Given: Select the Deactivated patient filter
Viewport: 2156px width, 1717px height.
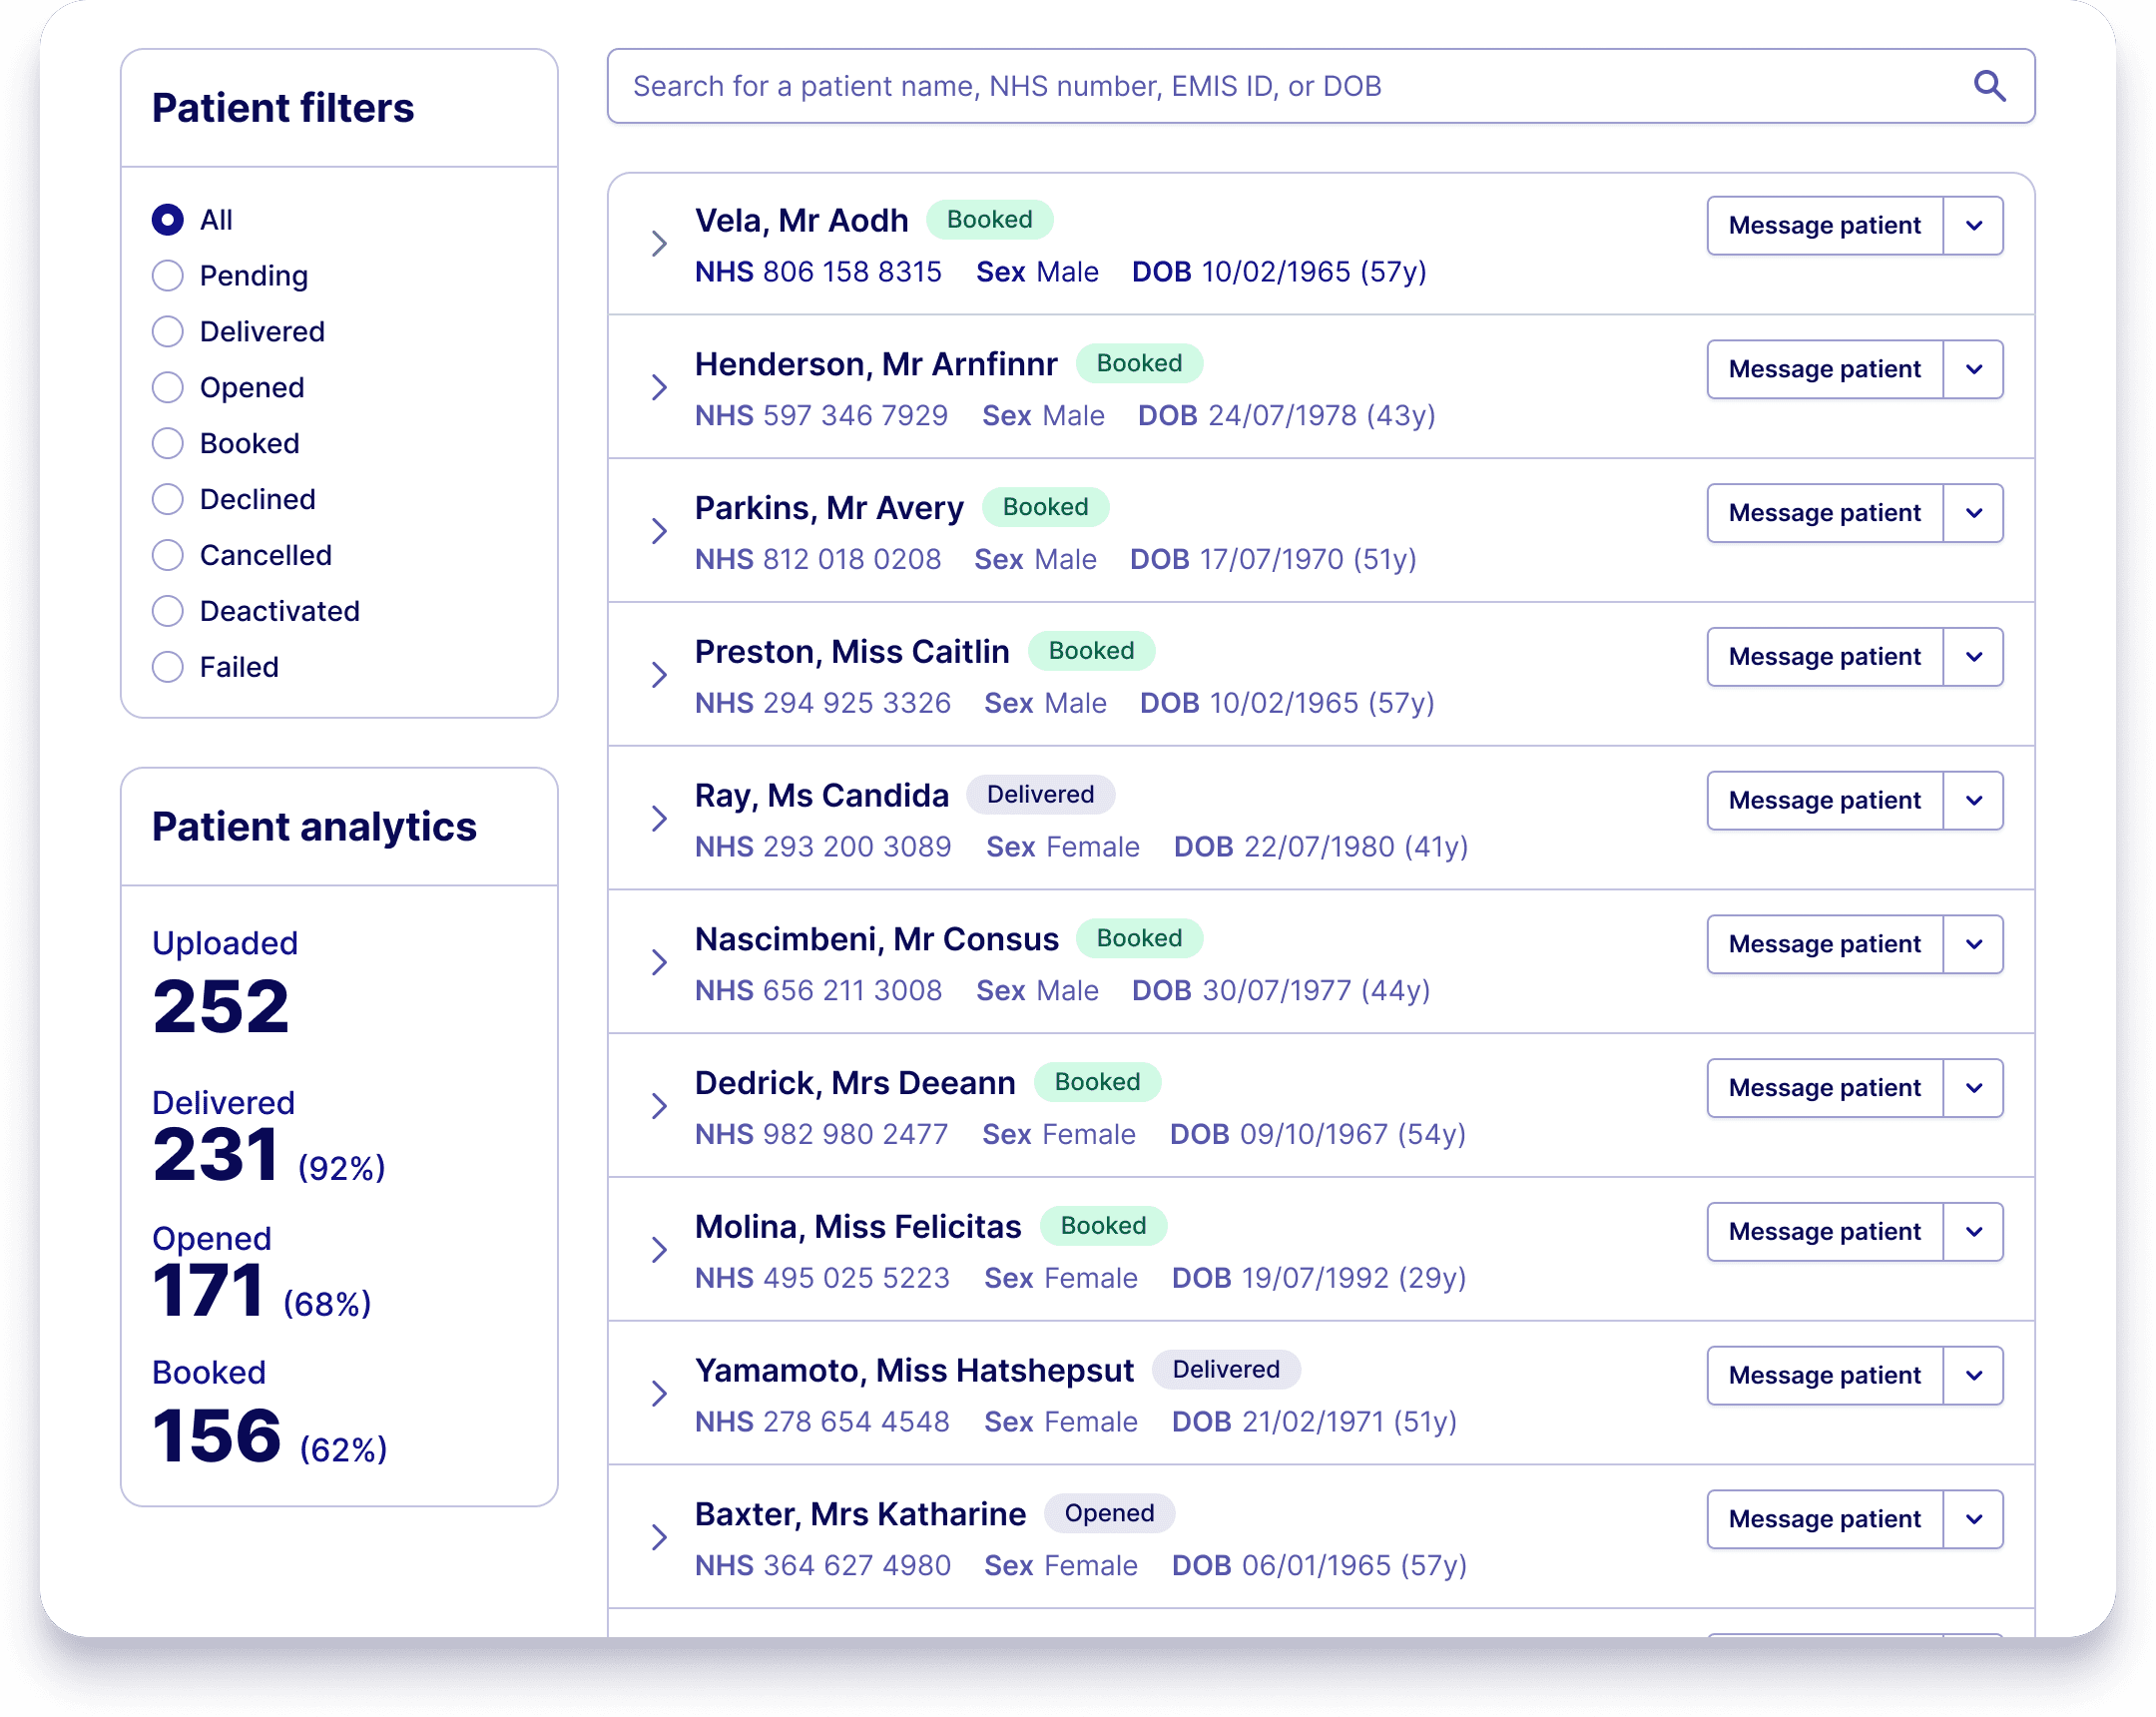Looking at the screenshot, I should click(168, 610).
